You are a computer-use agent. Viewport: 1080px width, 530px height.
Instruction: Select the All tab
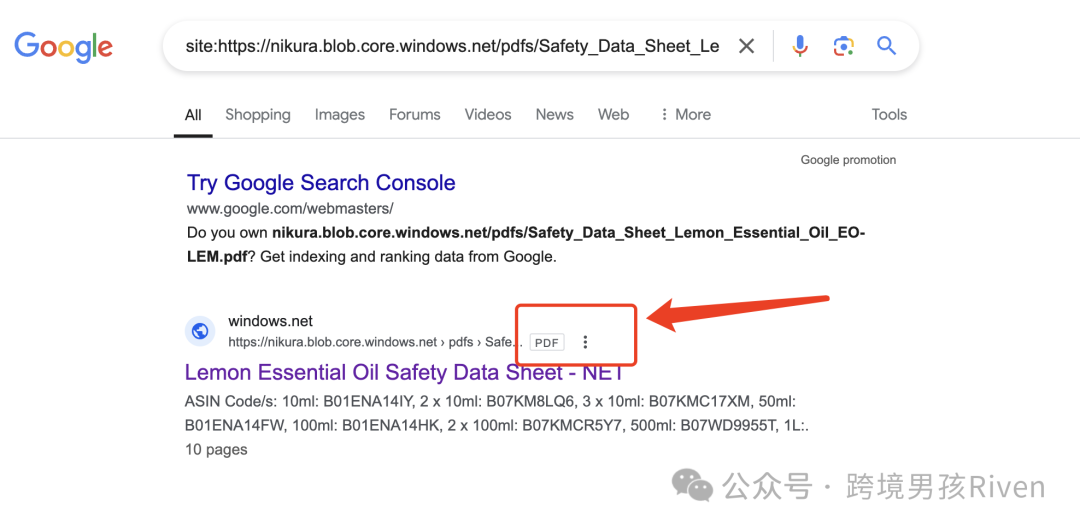point(193,114)
